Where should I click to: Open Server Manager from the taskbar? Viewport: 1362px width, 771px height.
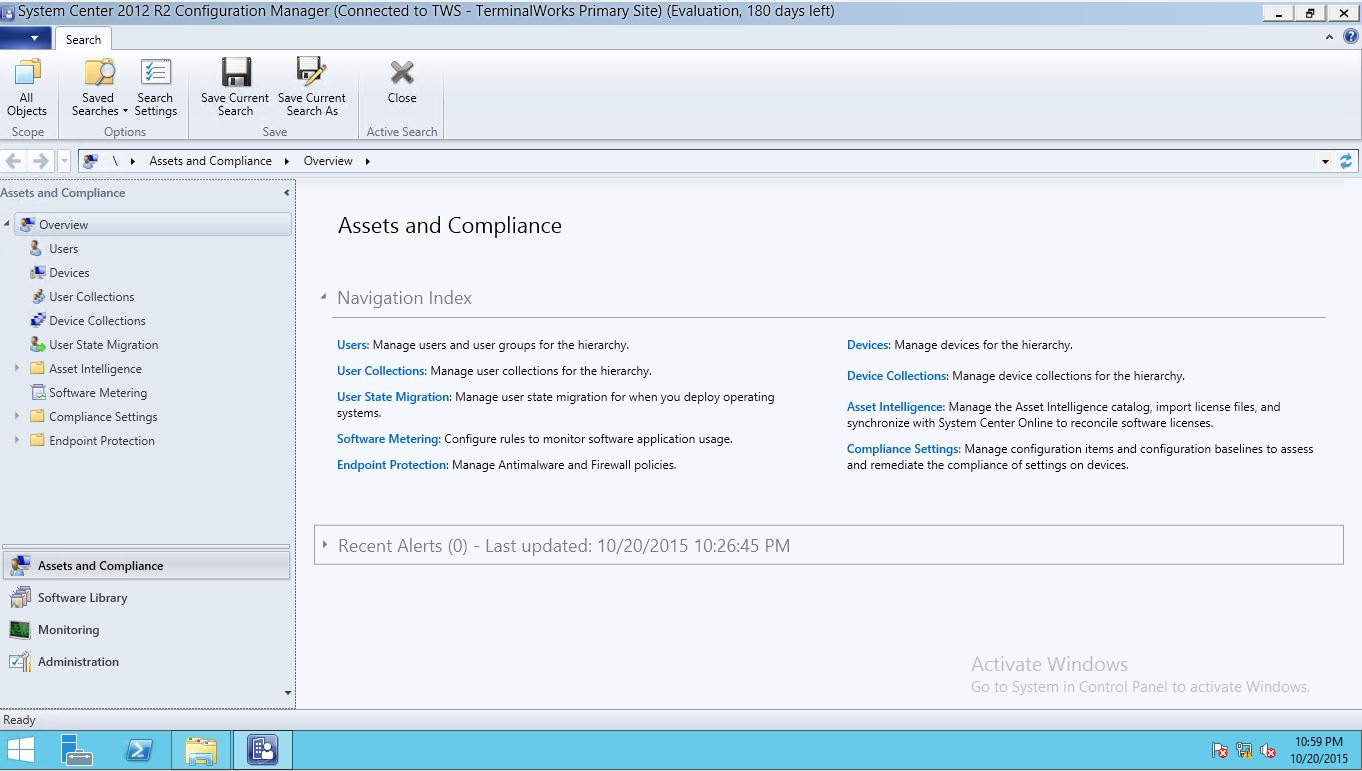point(76,750)
